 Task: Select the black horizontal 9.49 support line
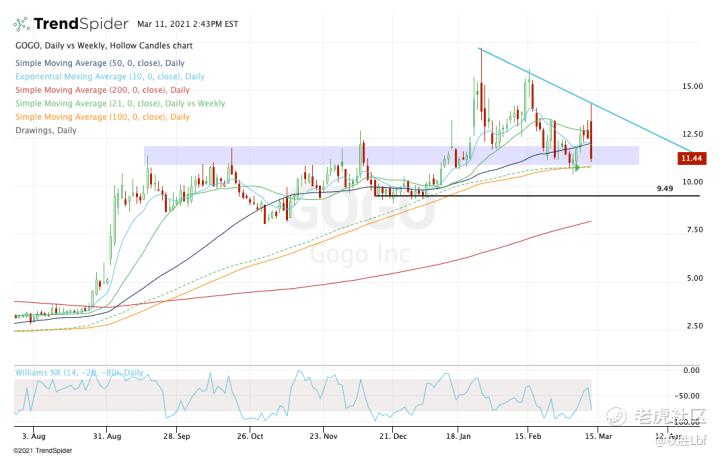click(x=537, y=196)
